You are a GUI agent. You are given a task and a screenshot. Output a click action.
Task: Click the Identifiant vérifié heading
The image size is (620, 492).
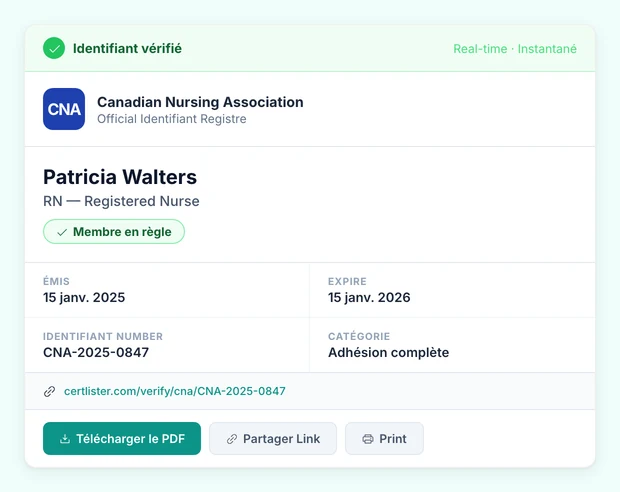[127, 48]
